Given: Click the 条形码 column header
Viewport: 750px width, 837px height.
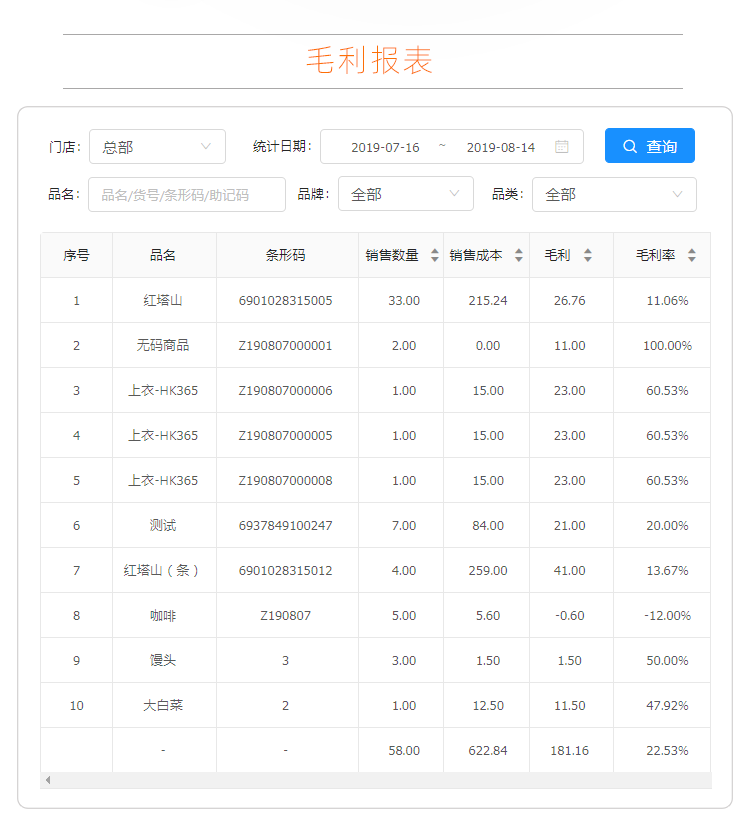Looking at the screenshot, I should tap(287, 255).
